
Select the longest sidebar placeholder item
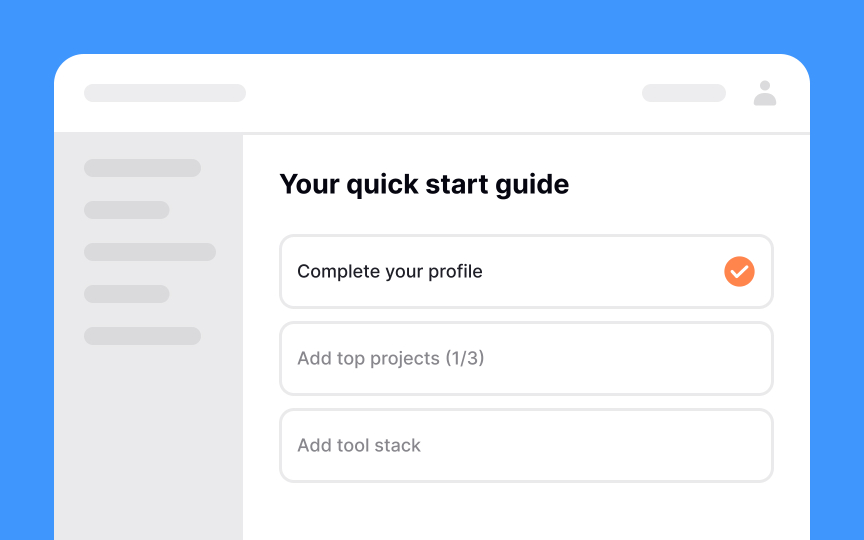tap(150, 252)
